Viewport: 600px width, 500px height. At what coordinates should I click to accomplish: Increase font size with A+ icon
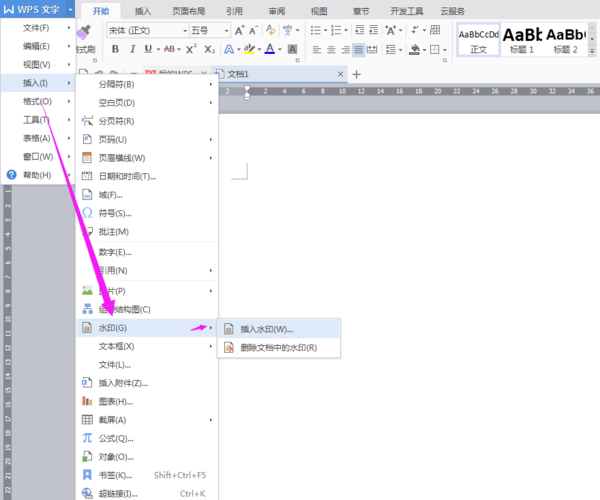[240, 30]
